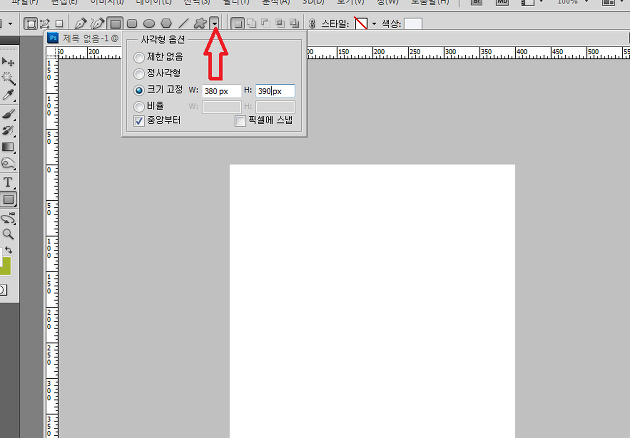Click the 사각형 옵션 panel title
The height and width of the screenshot is (438, 630).
pyautogui.click(x=162, y=40)
